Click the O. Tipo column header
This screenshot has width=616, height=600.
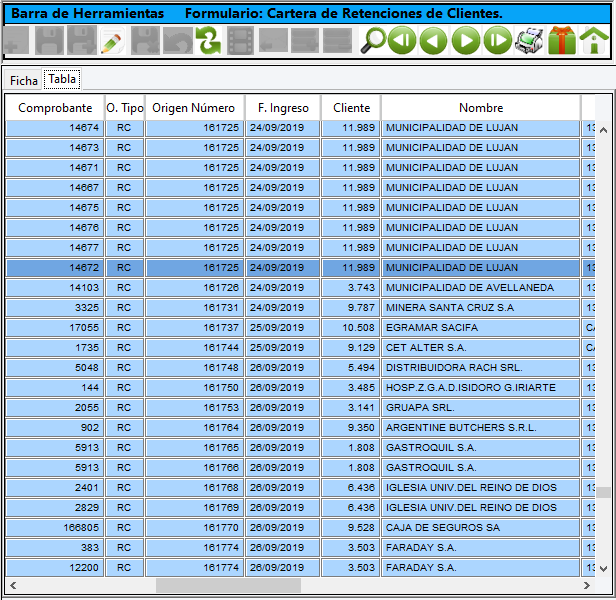(x=125, y=108)
